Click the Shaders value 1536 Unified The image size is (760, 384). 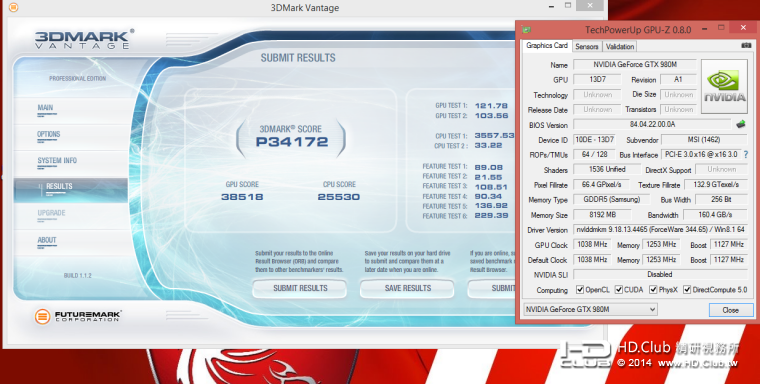point(607,169)
